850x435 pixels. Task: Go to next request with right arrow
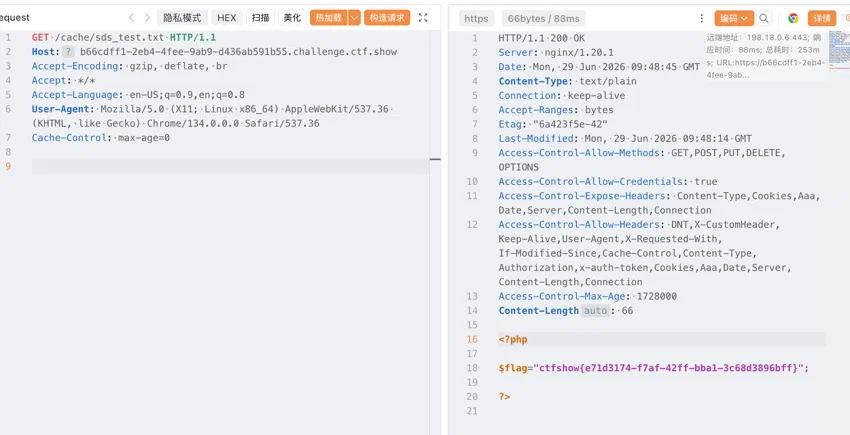point(147,18)
